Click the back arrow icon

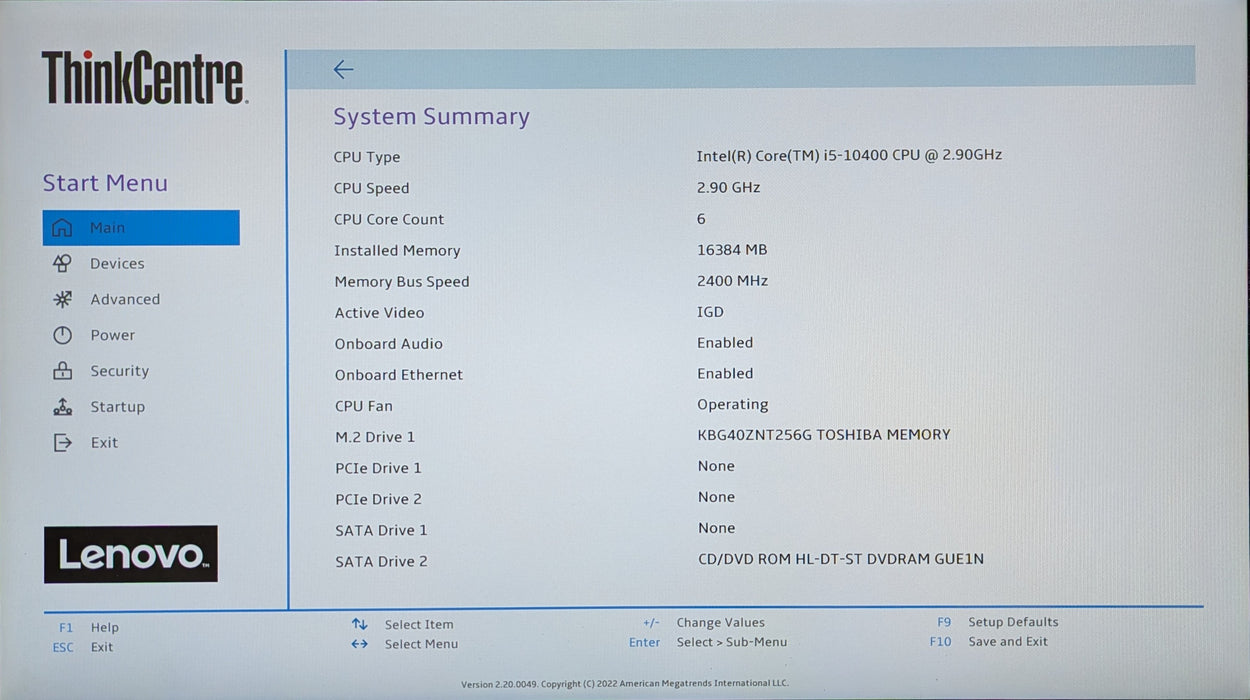click(343, 69)
